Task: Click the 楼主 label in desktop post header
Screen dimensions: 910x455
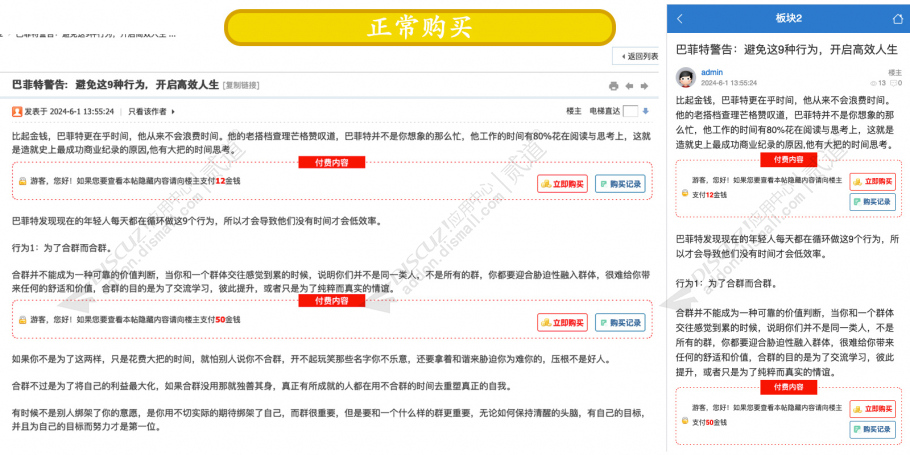Action: click(574, 111)
